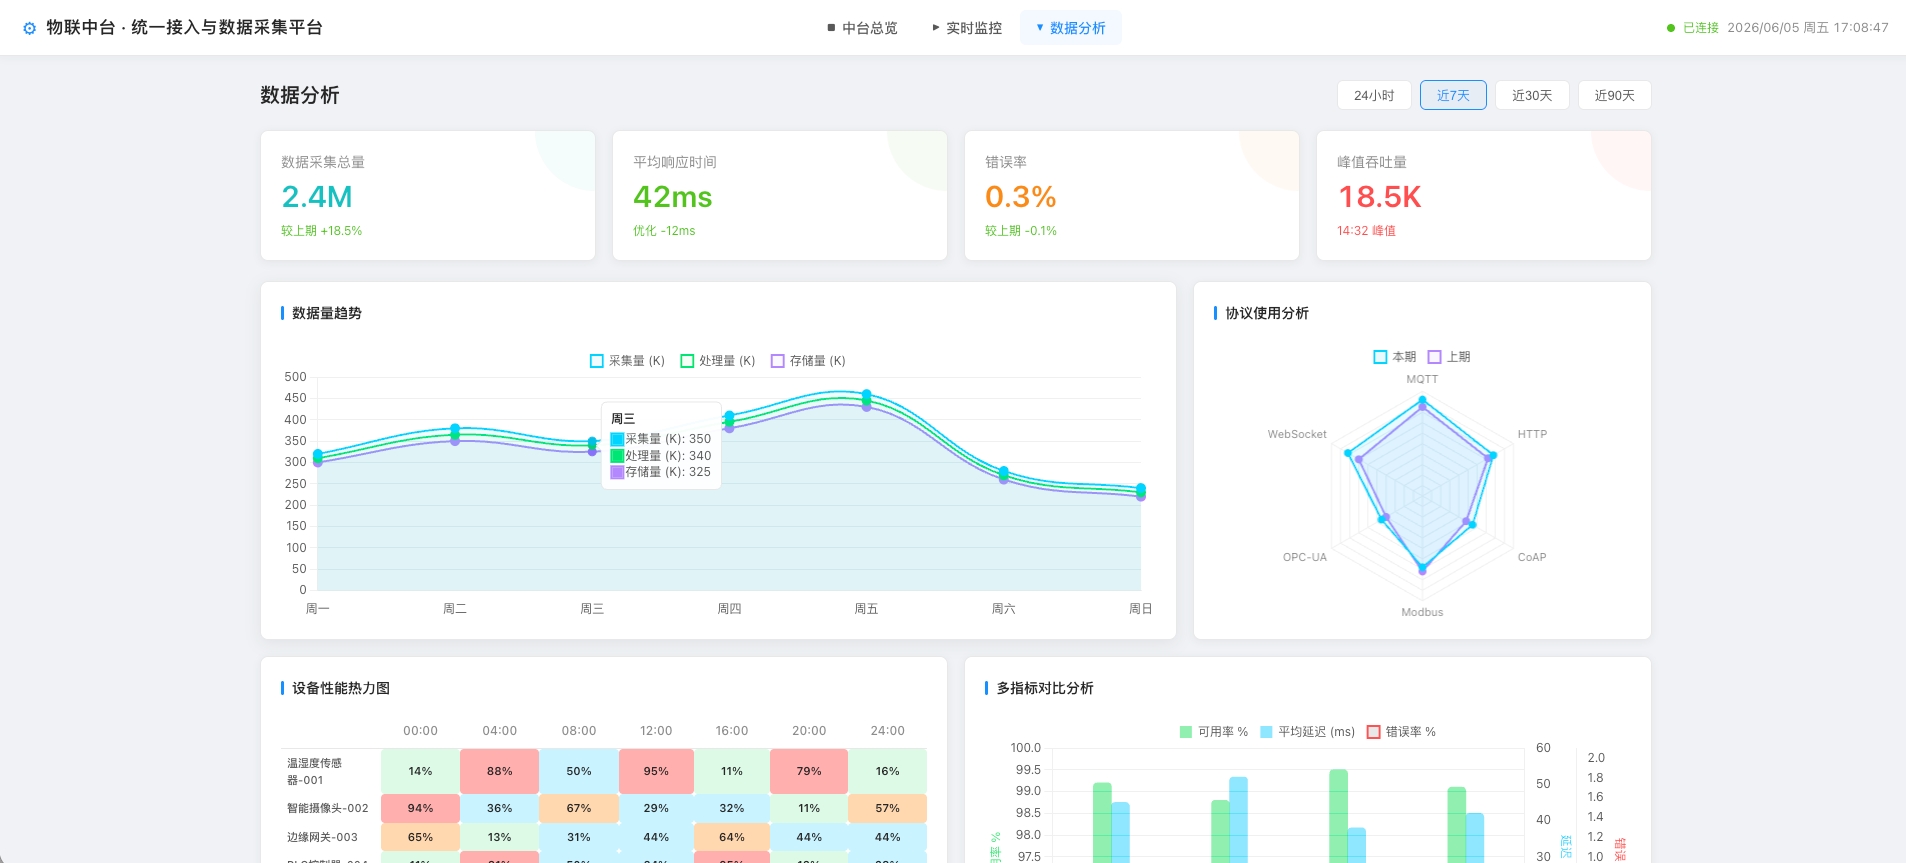Click the 88% heatmap cell
1906x863 pixels.
tap(500, 771)
